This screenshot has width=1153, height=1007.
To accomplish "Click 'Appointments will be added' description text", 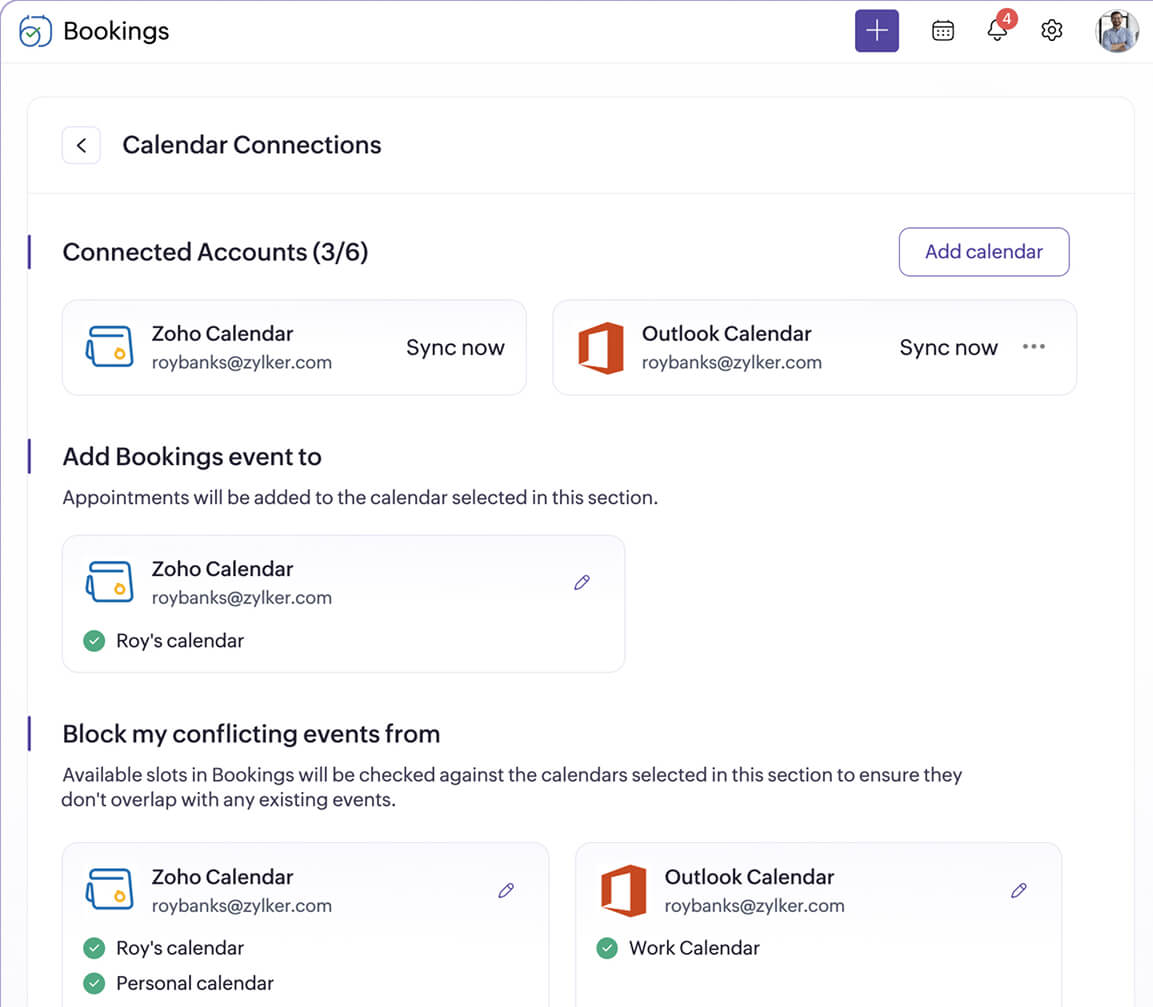I will pos(360,498).
